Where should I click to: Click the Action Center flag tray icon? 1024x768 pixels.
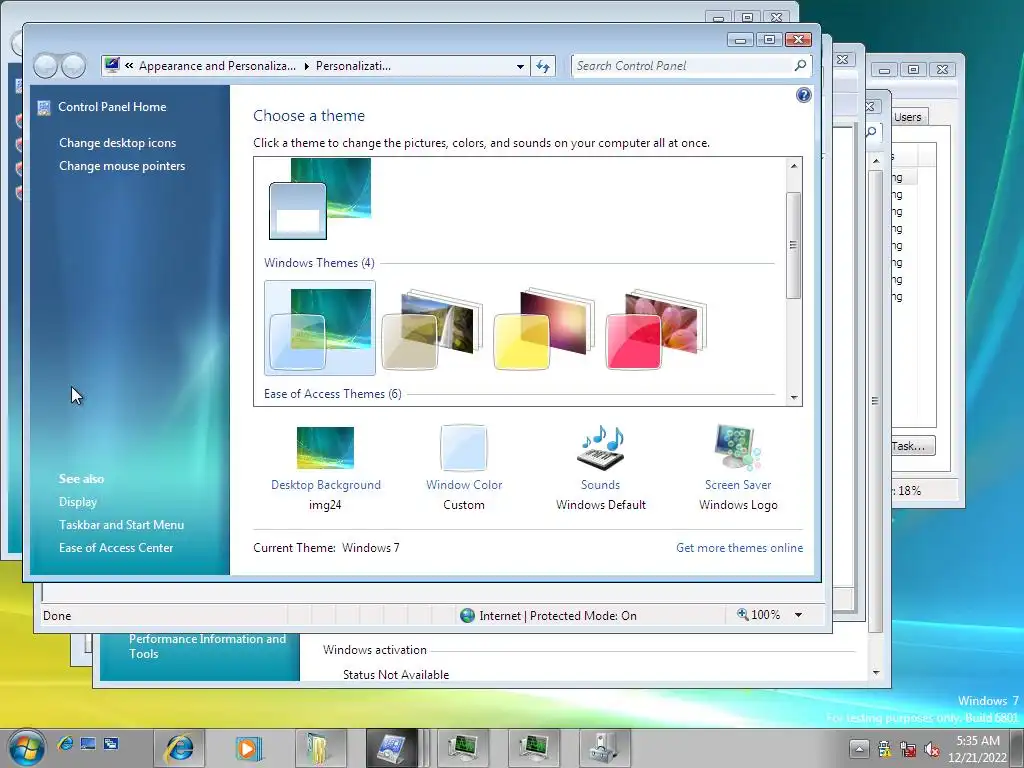[x=885, y=749]
